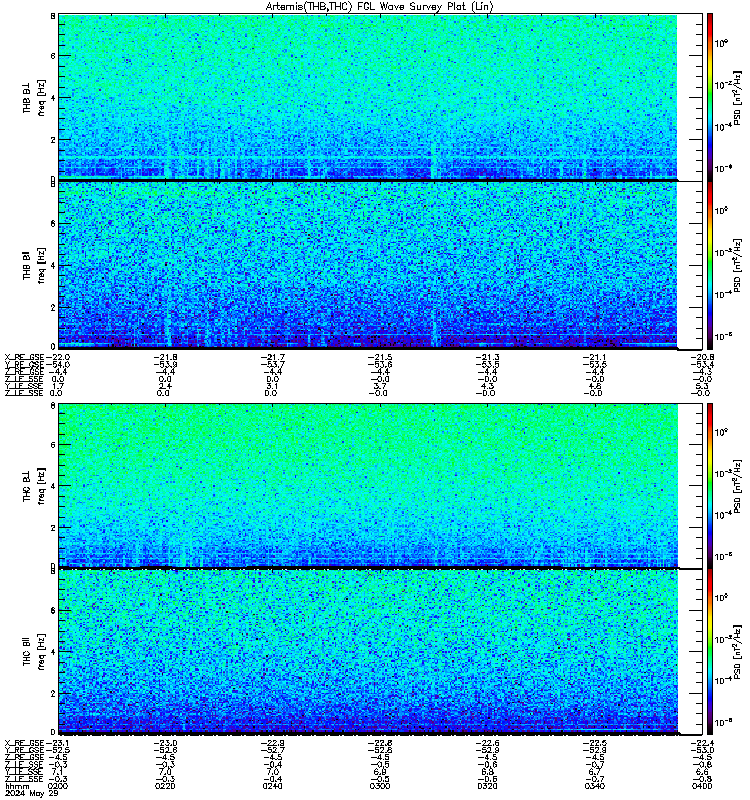Click the THC X_RE_GSE value '-22.4'
Screen dimensions: 750x800
703,743
